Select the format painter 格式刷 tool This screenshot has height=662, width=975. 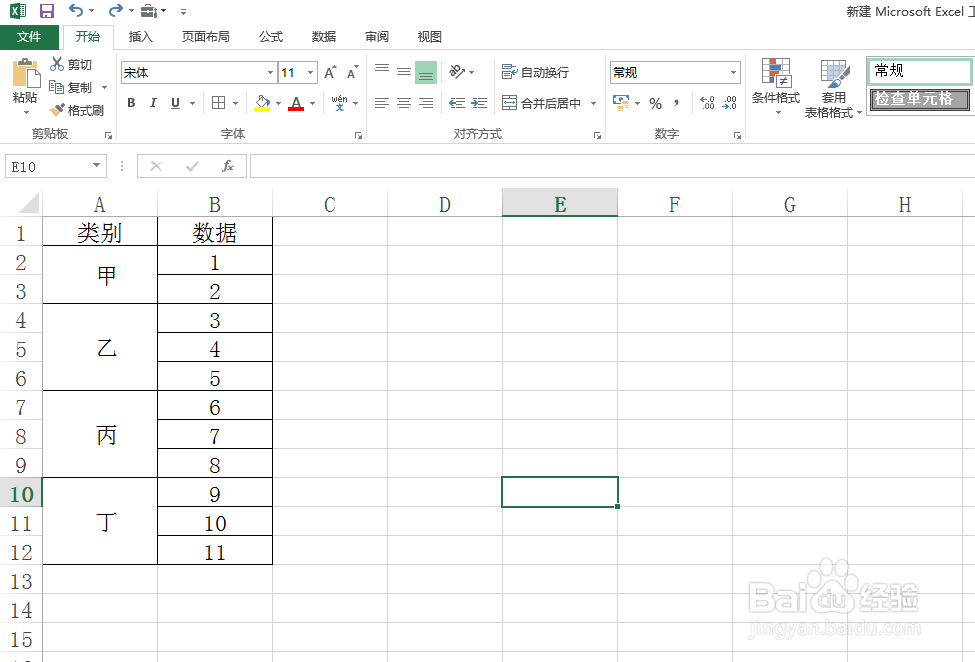(x=77, y=110)
